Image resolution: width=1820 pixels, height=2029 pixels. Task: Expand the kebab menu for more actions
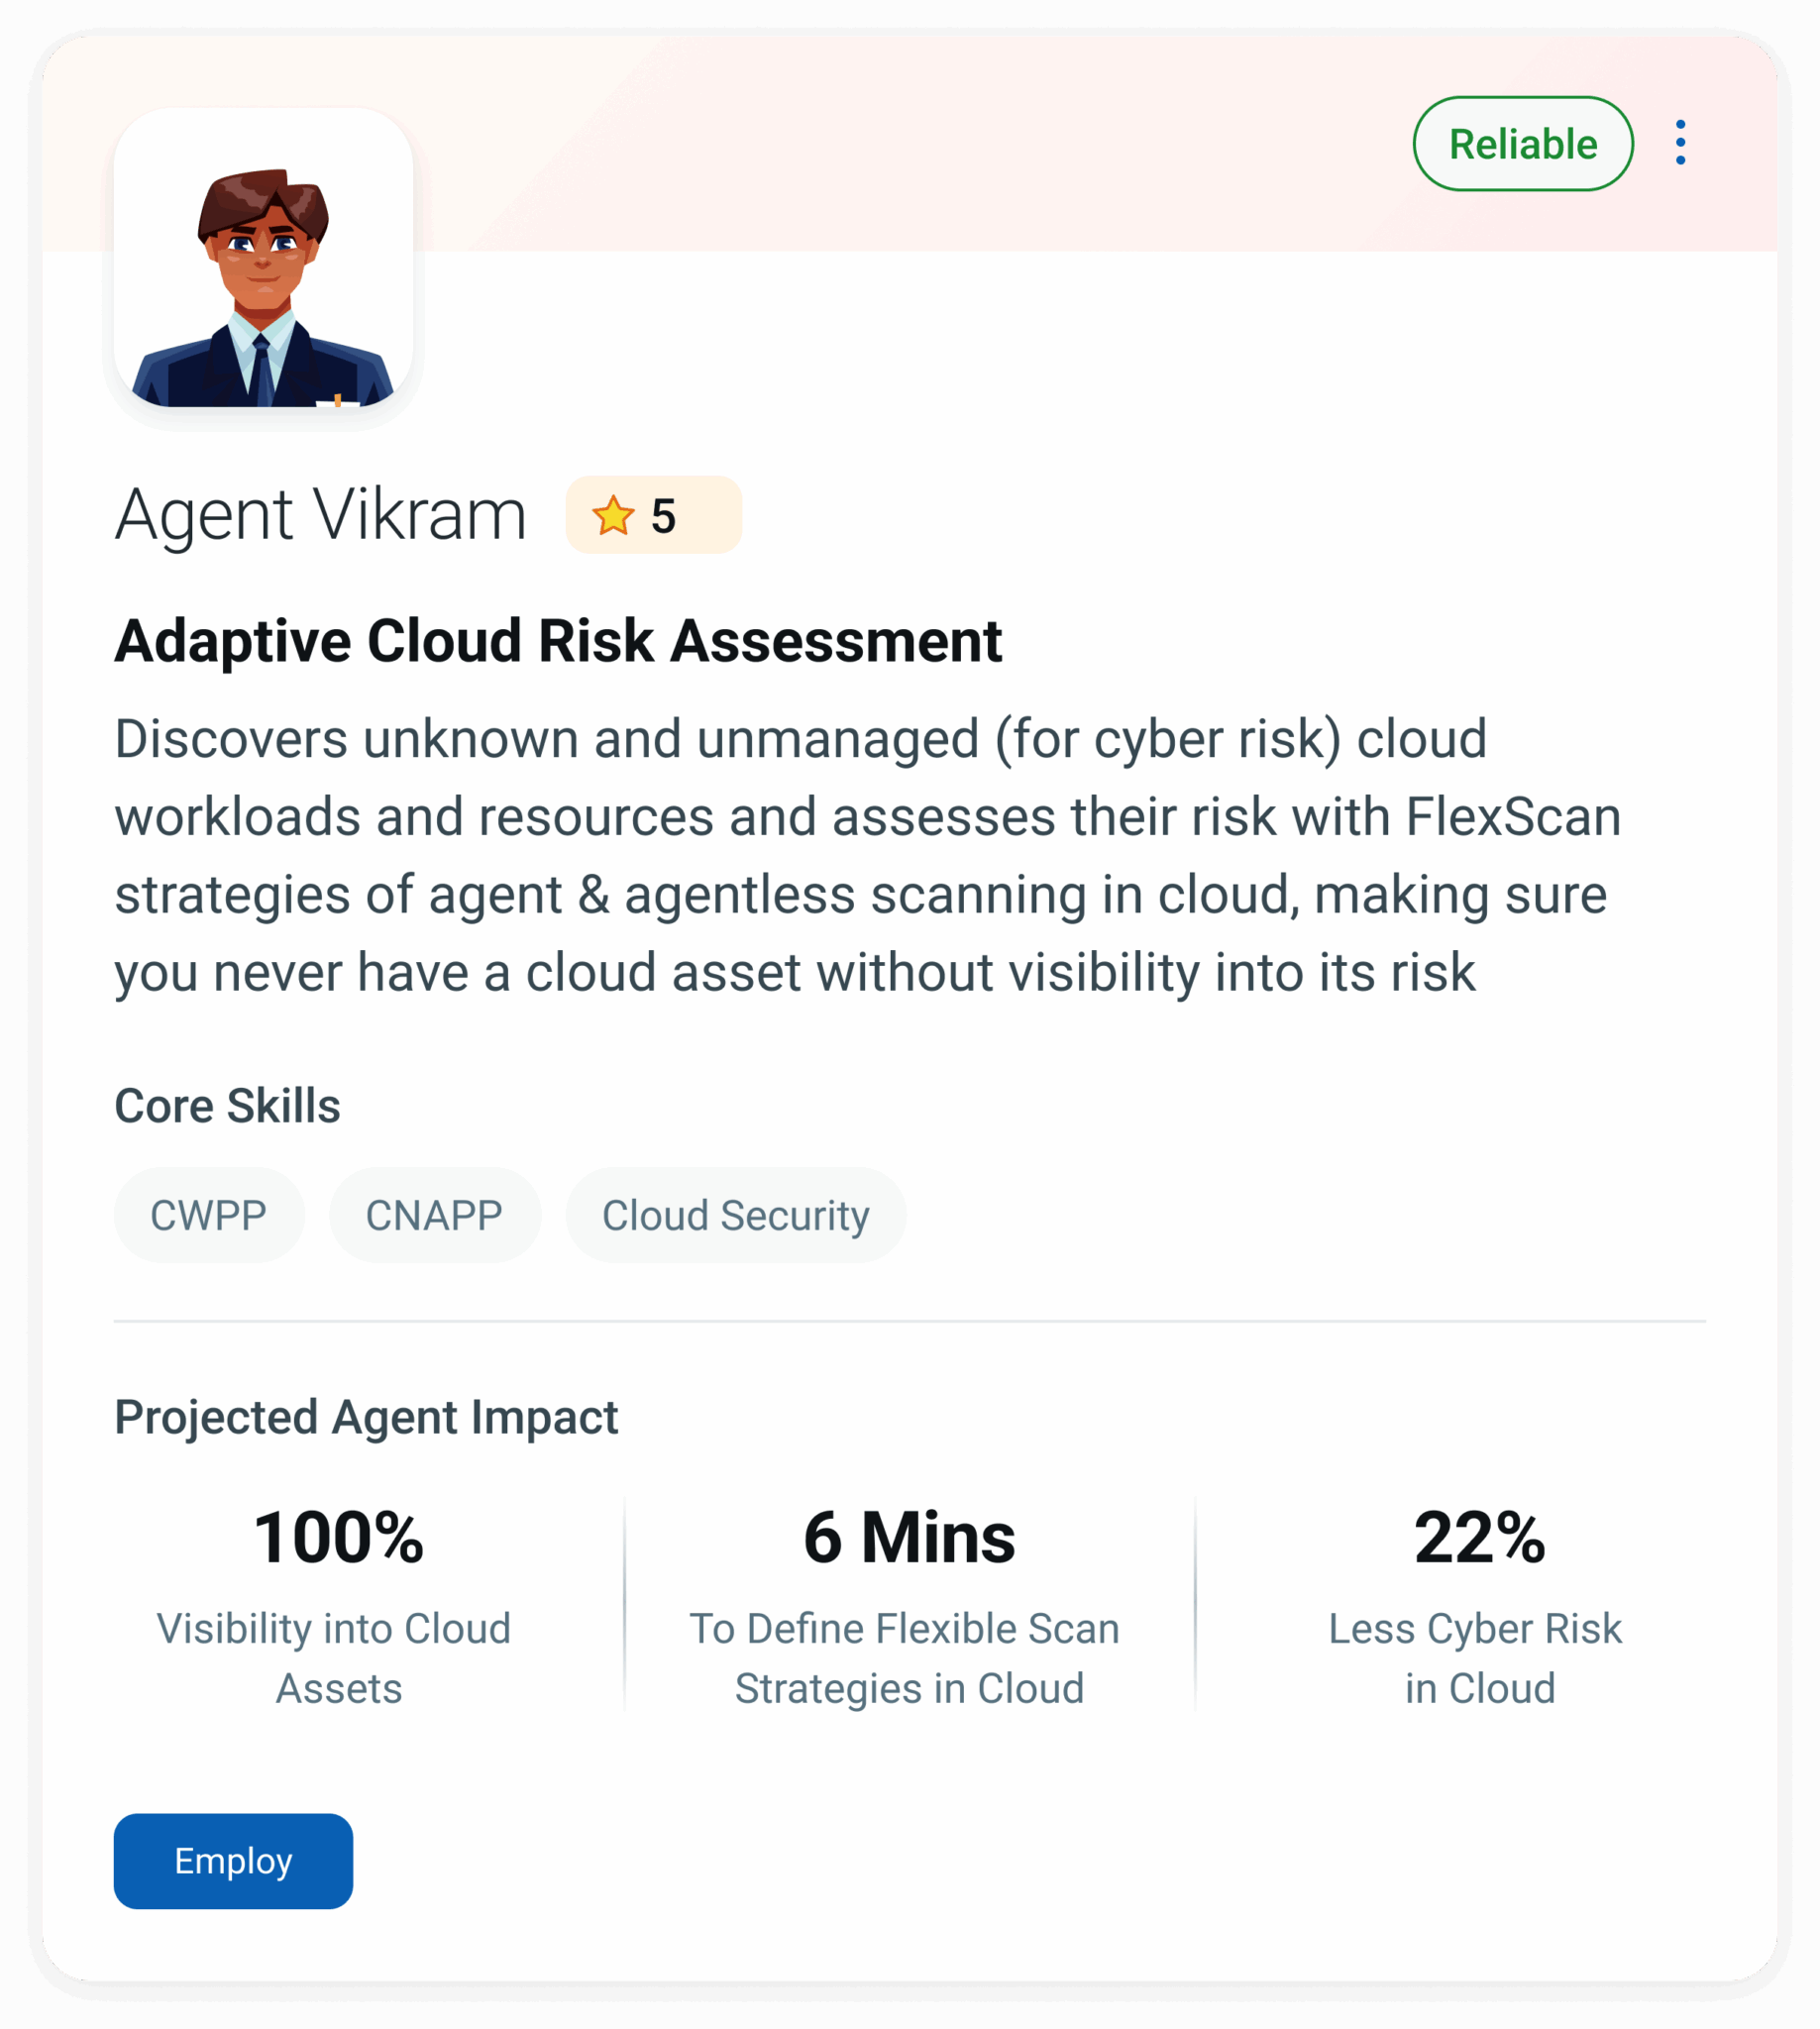click(1681, 143)
